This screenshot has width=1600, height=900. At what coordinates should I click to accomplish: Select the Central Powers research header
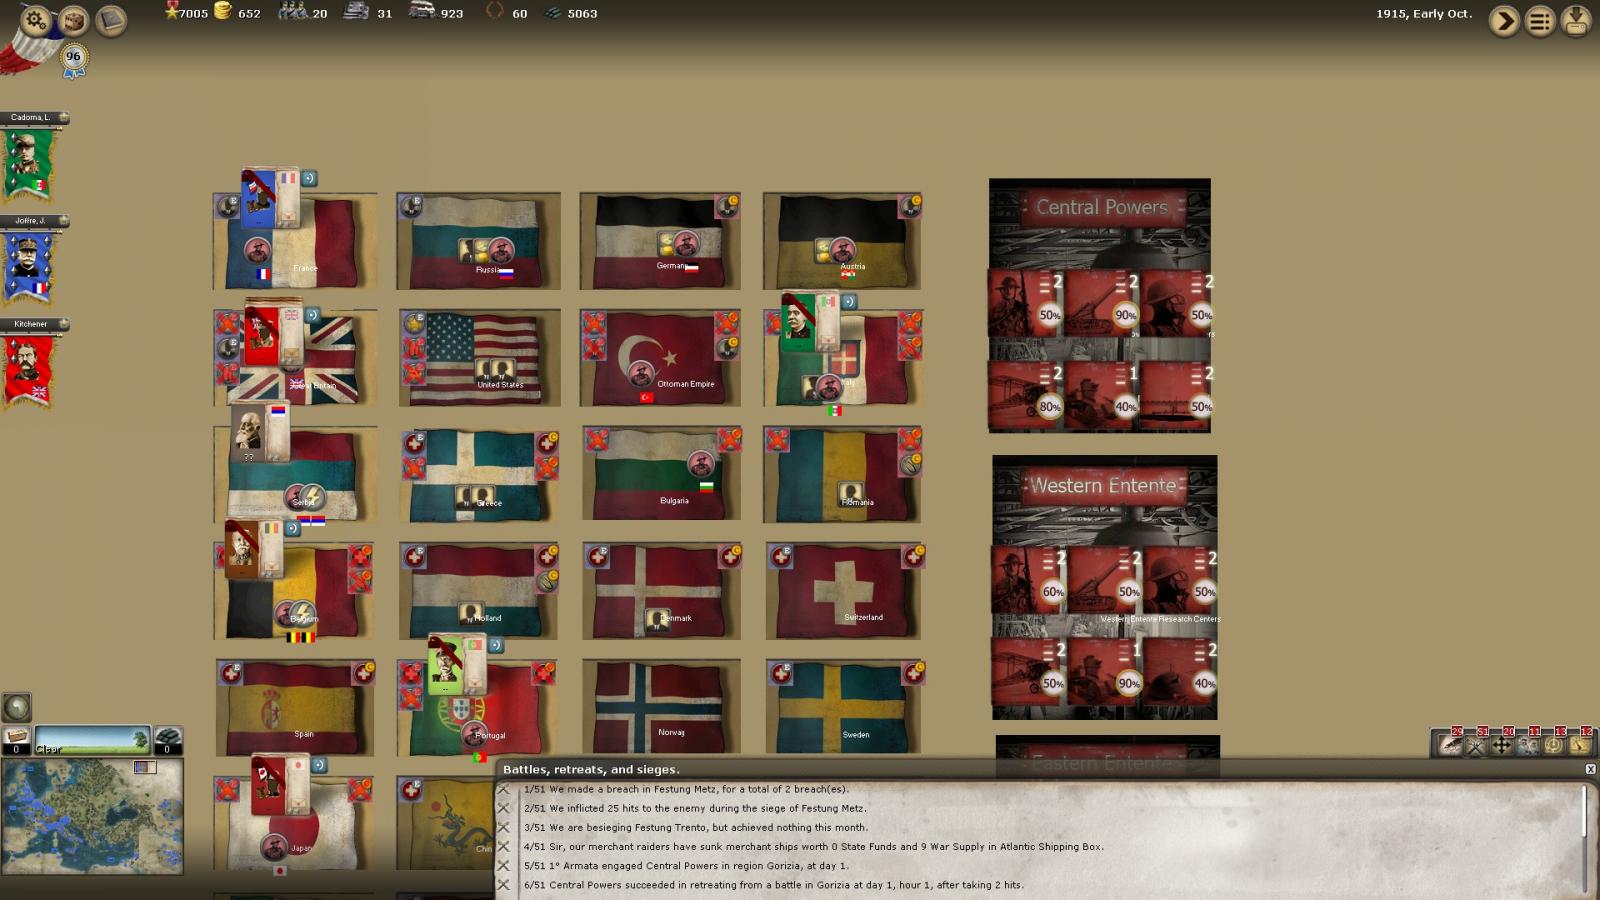1101,207
